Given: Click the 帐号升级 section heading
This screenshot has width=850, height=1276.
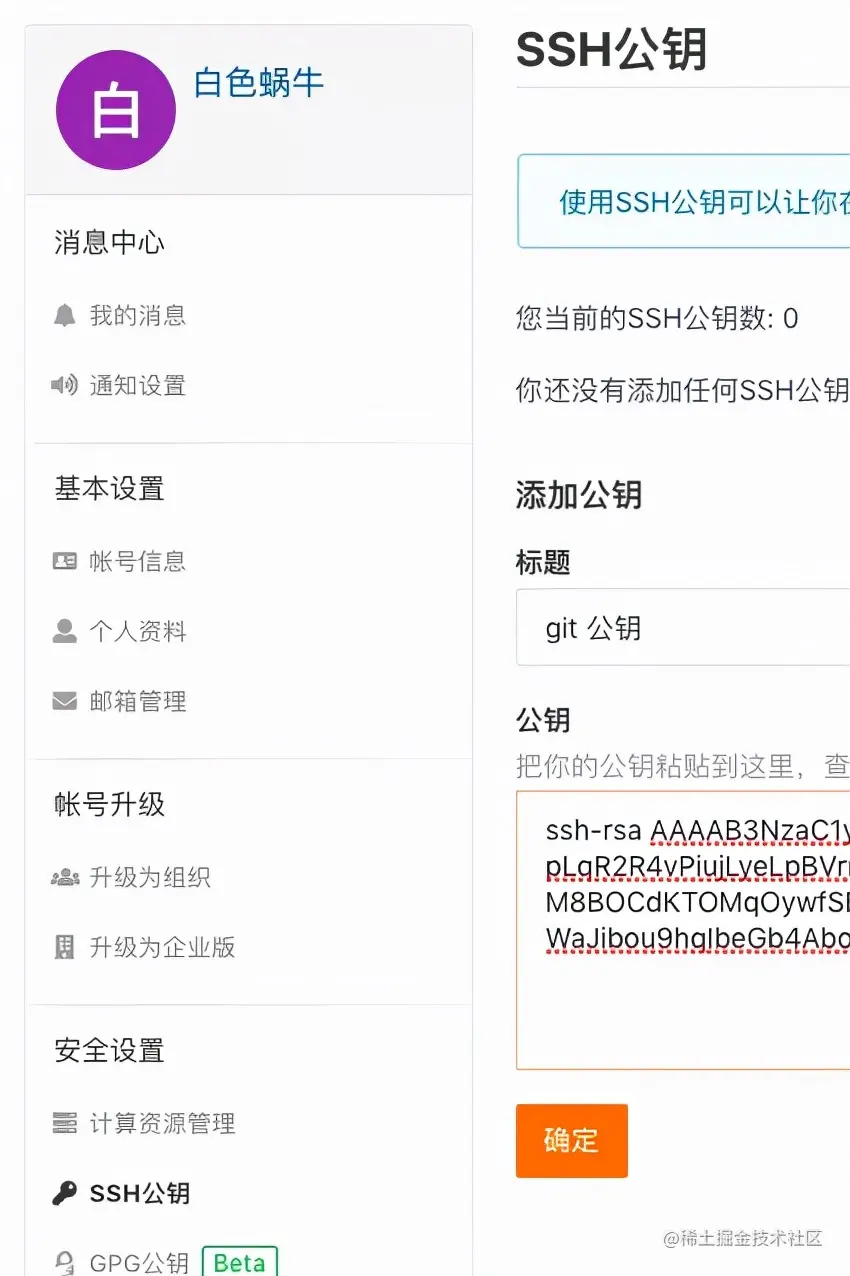Looking at the screenshot, I should (109, 804).
